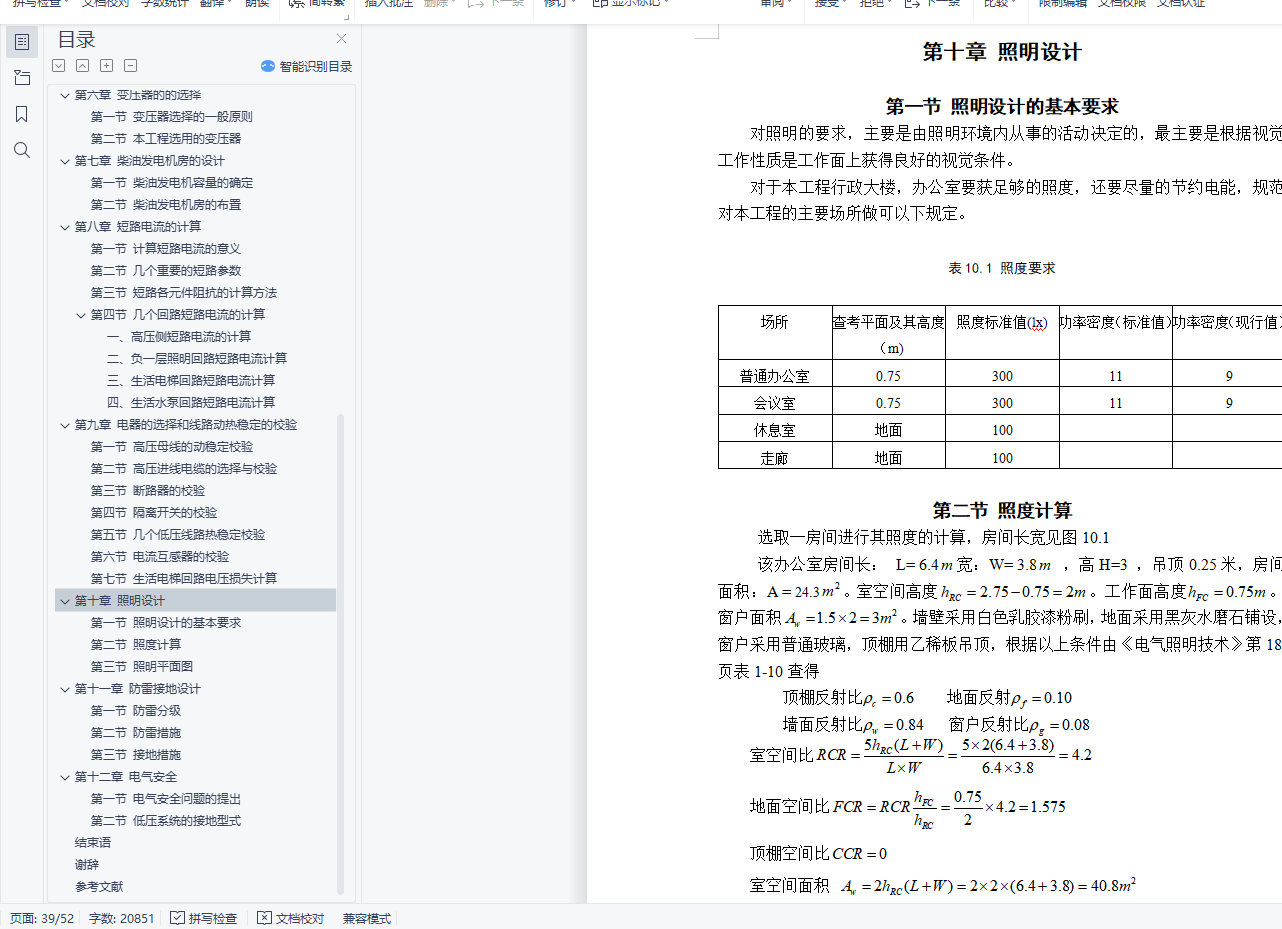Go to 第三节 接地措施
Screen dimensions: 1282x929
pyautogui.click(x=136, y=755)
